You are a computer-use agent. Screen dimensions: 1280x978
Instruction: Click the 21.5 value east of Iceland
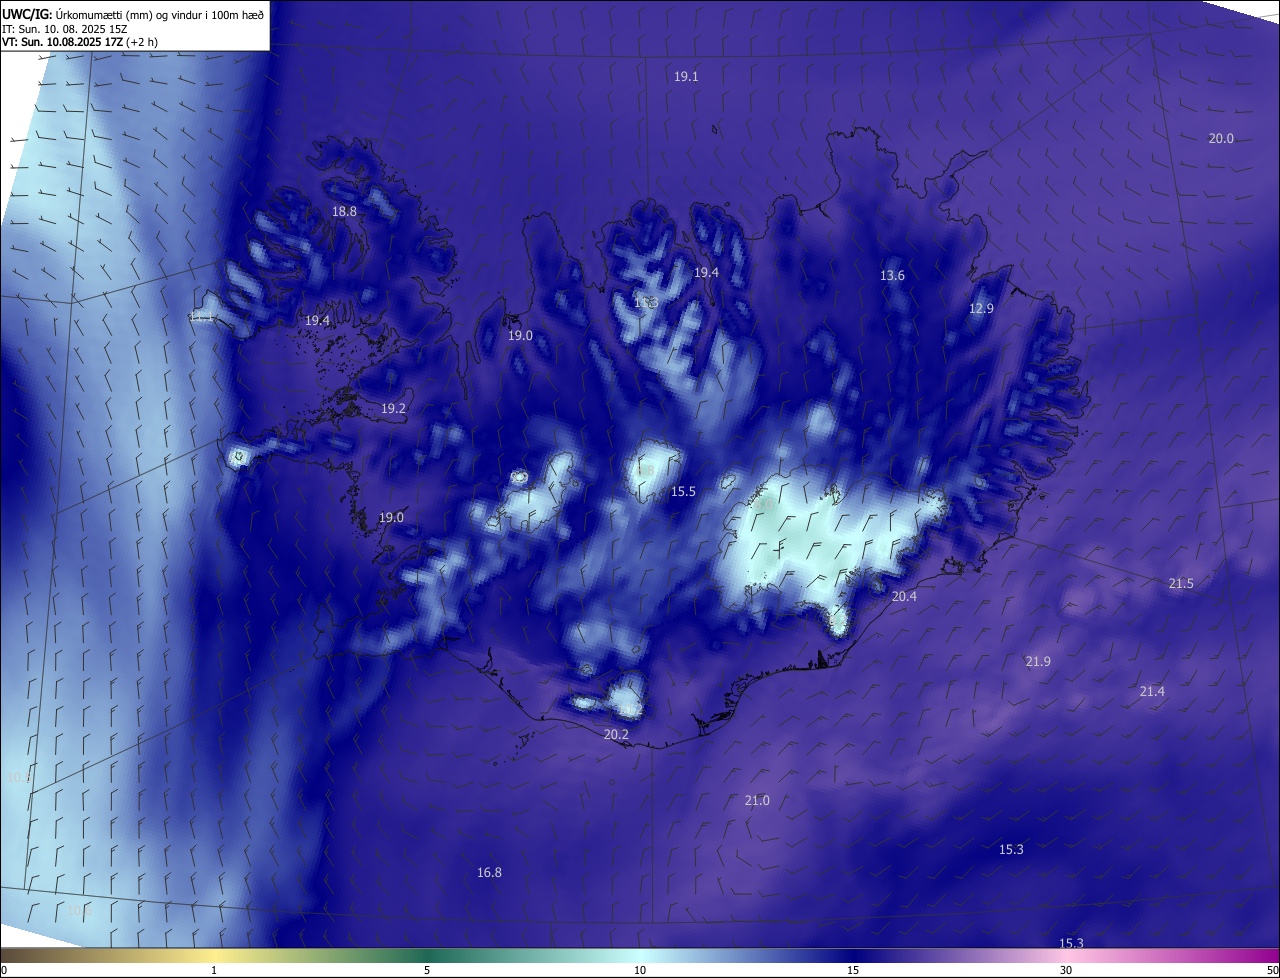click(x=1181, y=584)
